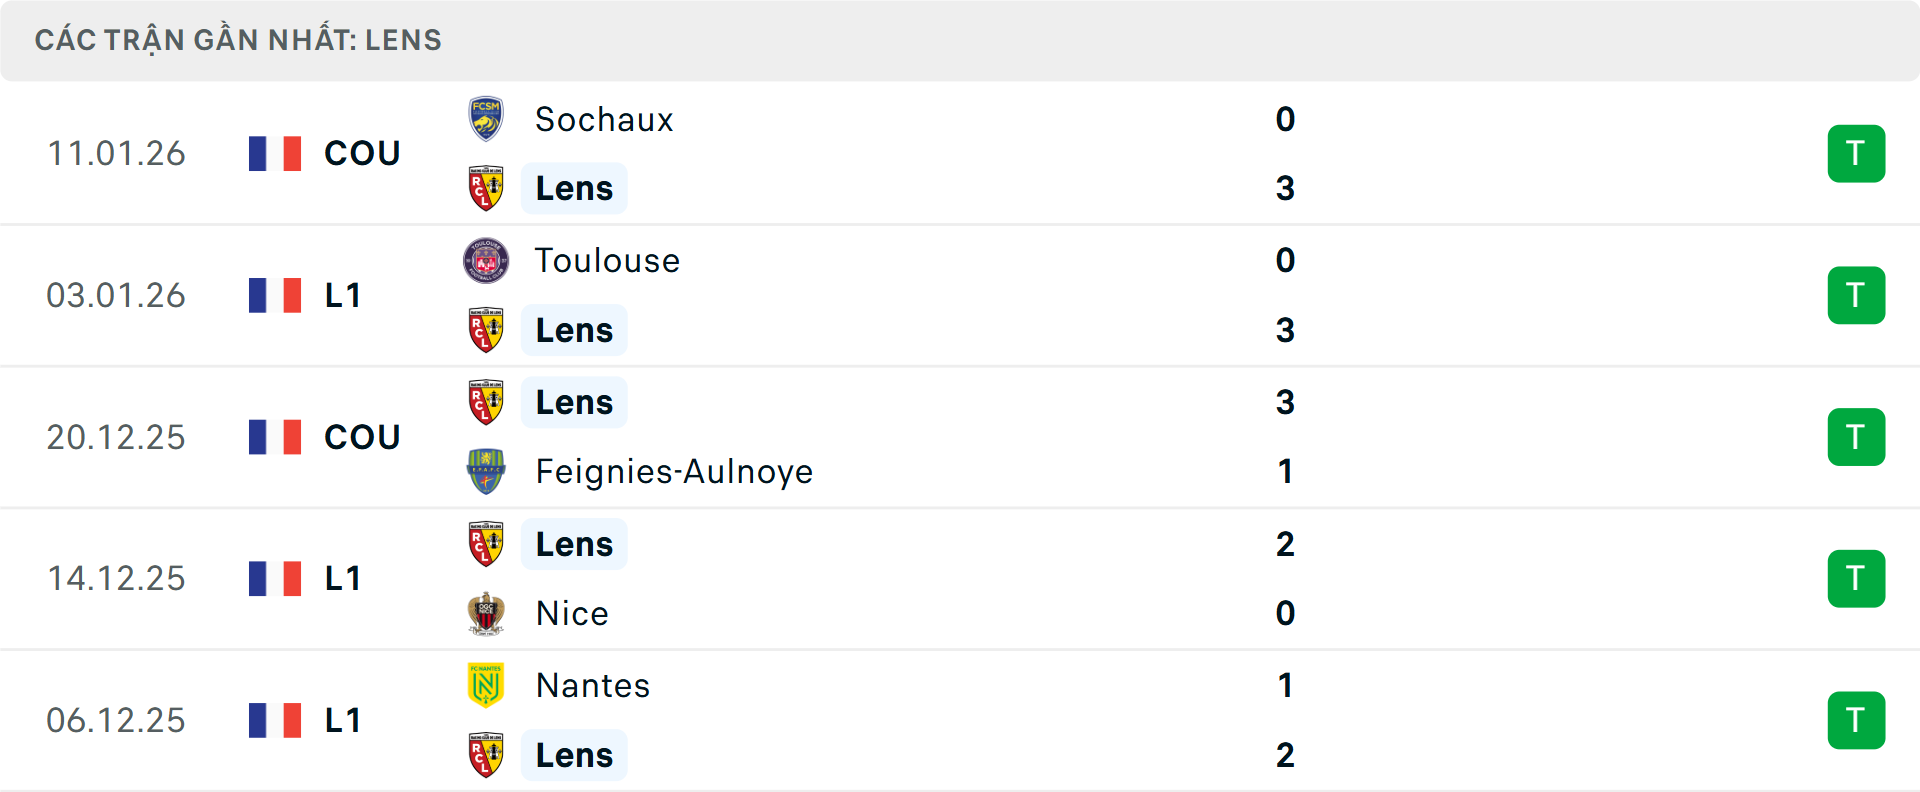Image resolution: width=1920 pixels, height=792 pixels.
Task: Click the Feignies-Aulnoye club crest icon
Action: (486, 472)
